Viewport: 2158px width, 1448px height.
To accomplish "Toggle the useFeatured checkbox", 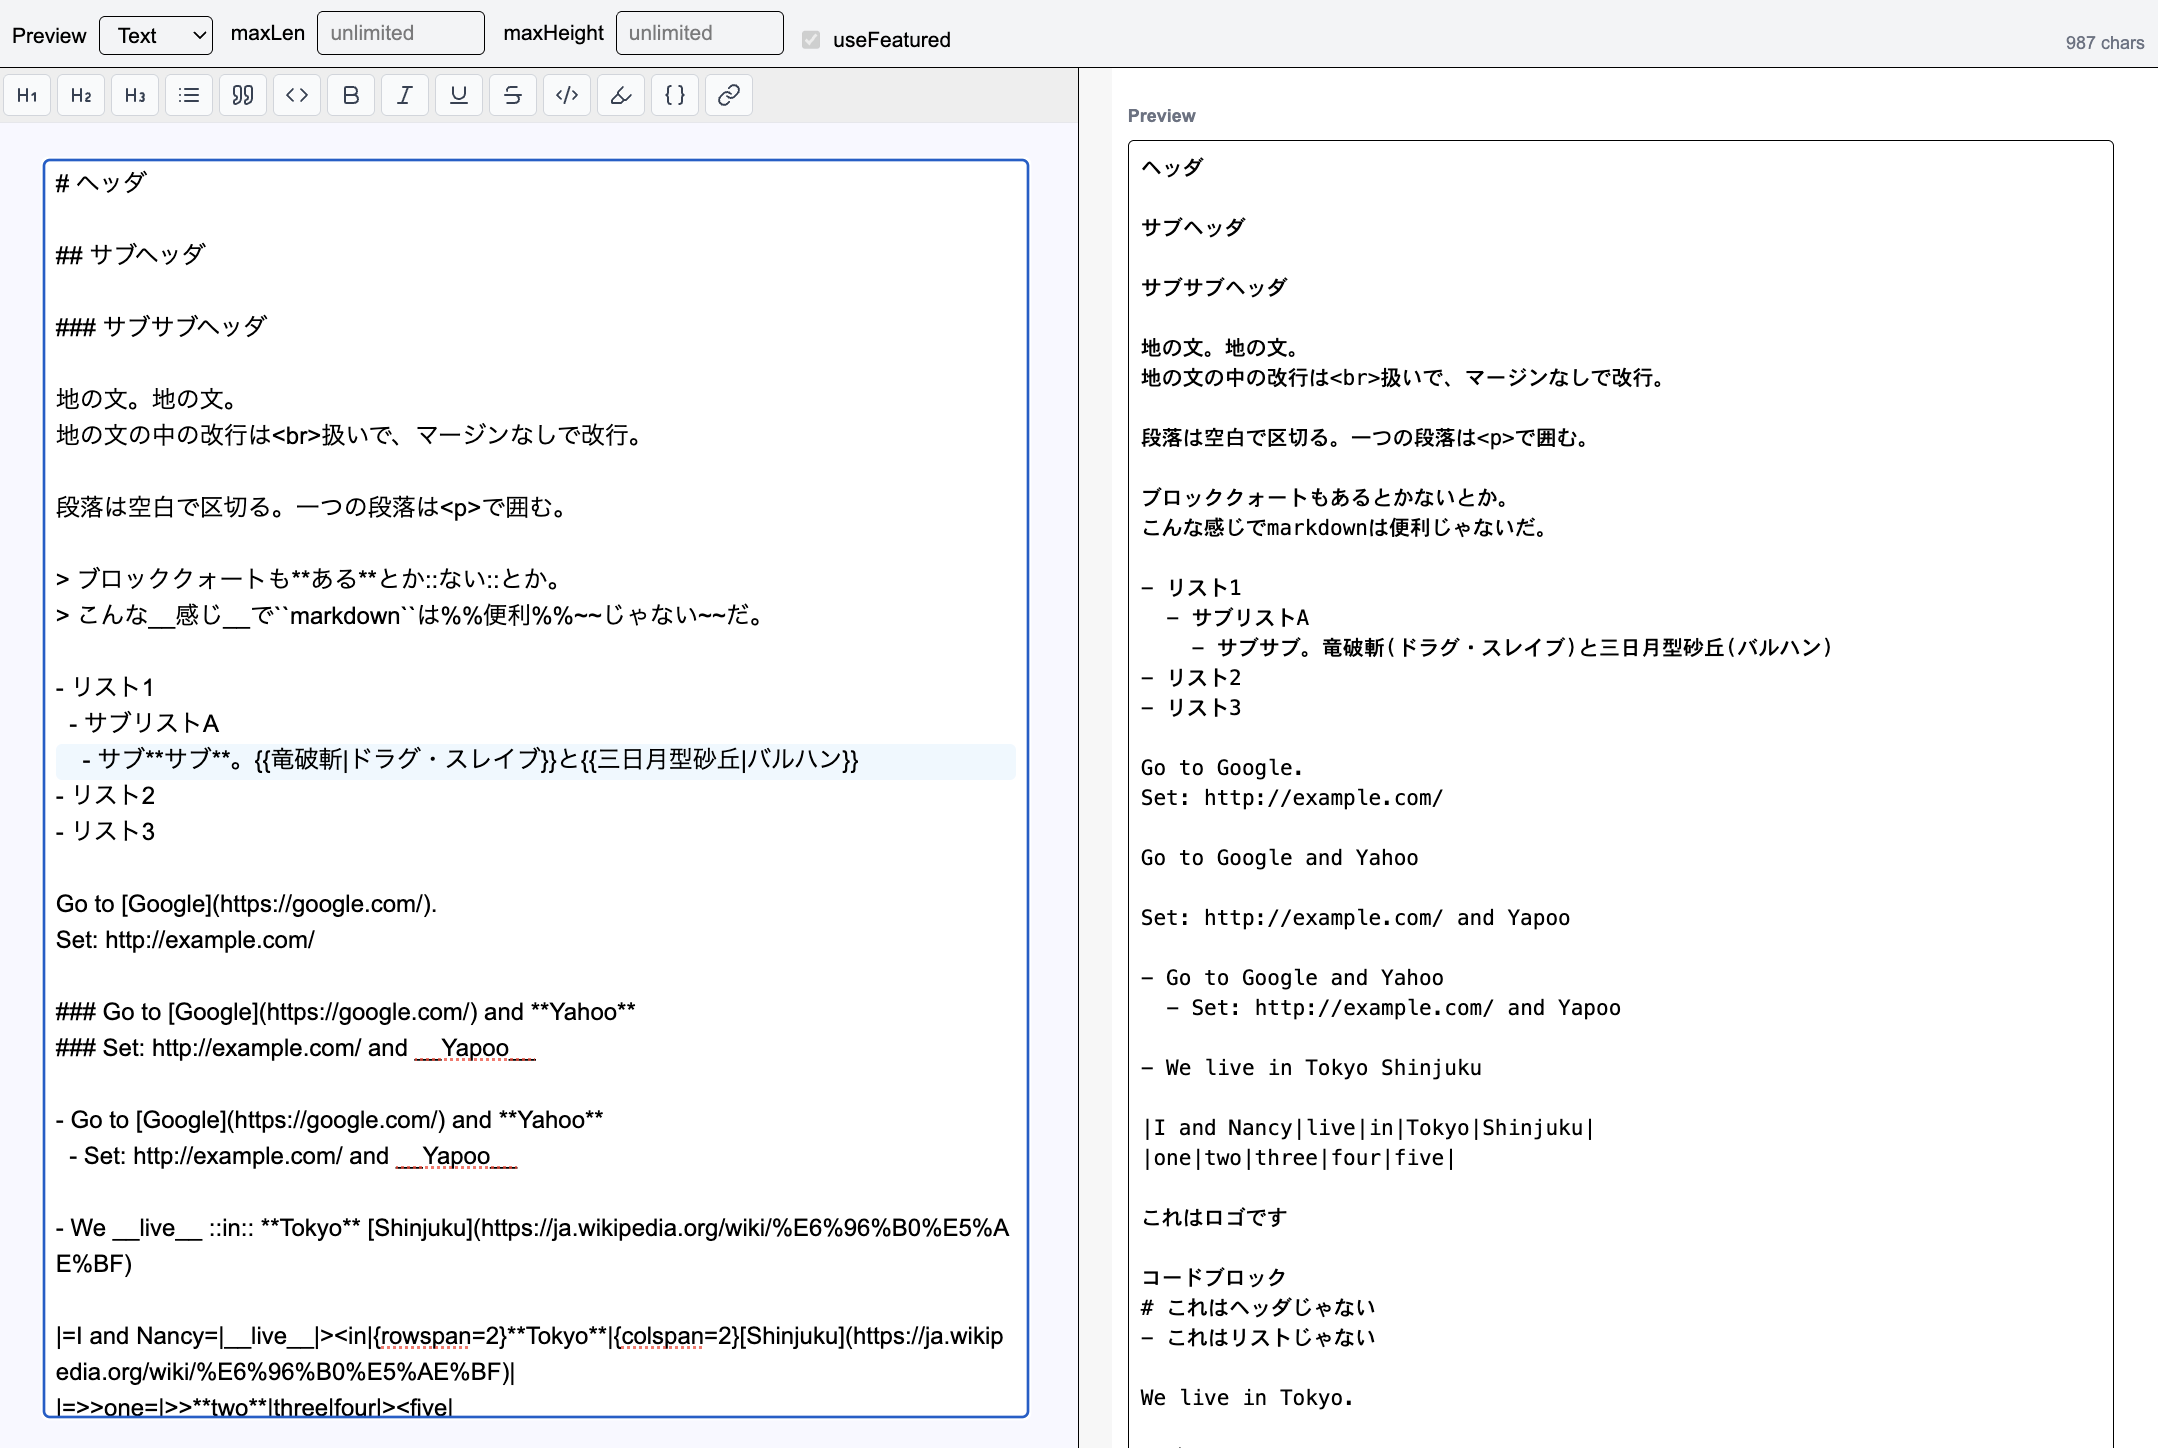I will 811,40.
